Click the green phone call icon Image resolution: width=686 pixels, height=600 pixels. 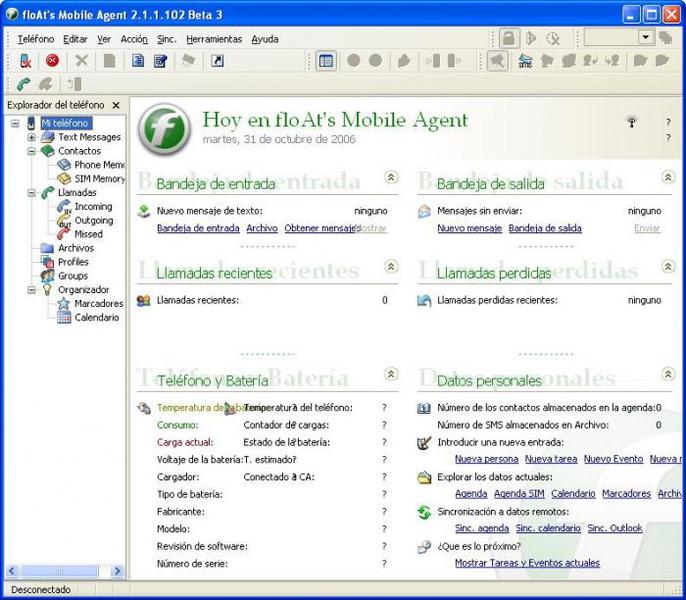tap(23, 84)
